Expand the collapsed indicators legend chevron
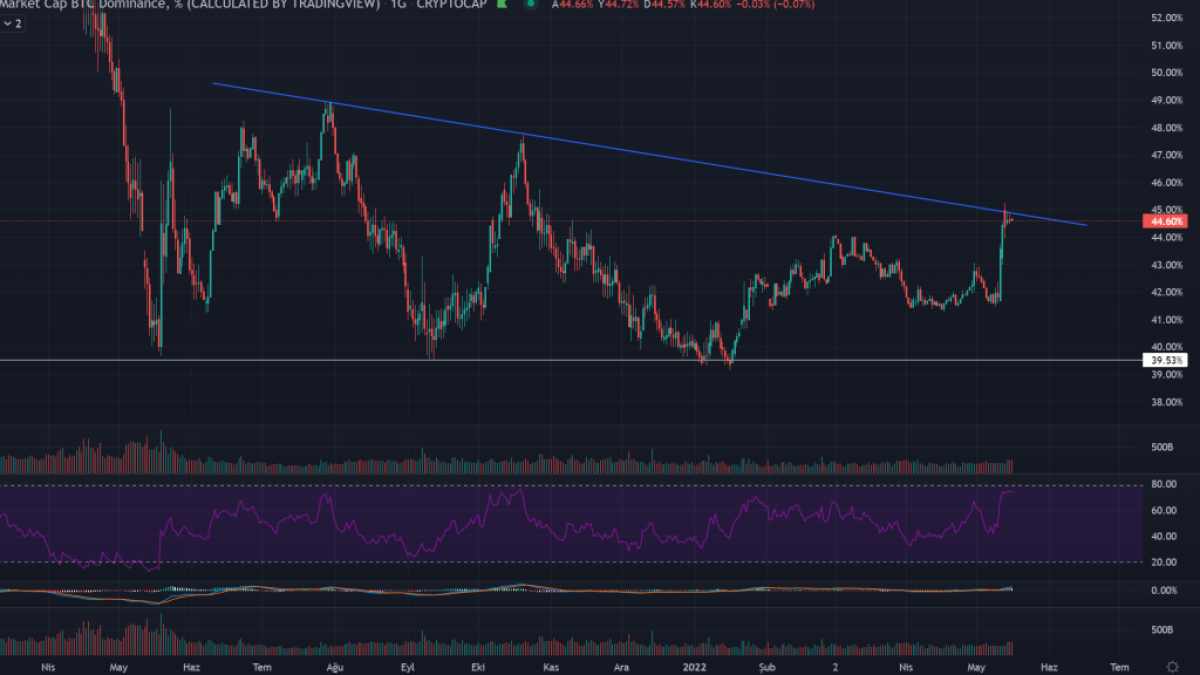 click(x=6, y=22)
